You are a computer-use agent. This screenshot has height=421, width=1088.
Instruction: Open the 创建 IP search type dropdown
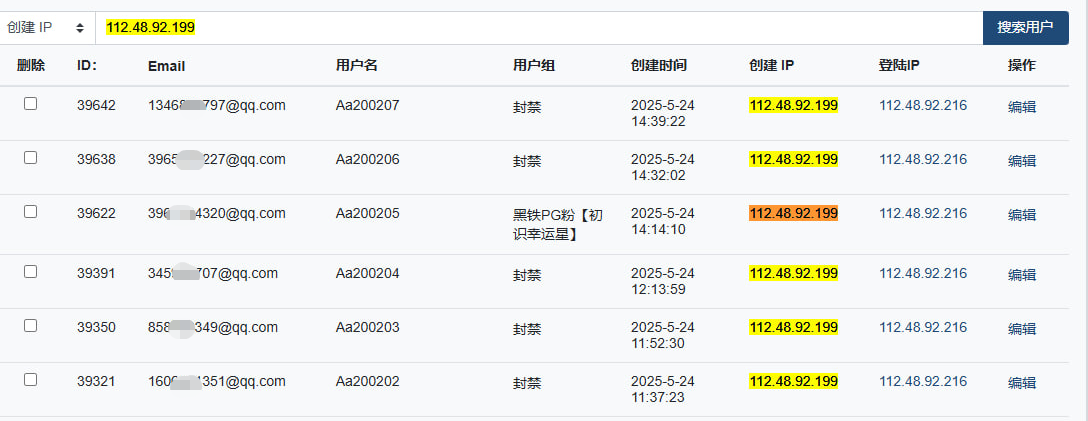point(46,28)
